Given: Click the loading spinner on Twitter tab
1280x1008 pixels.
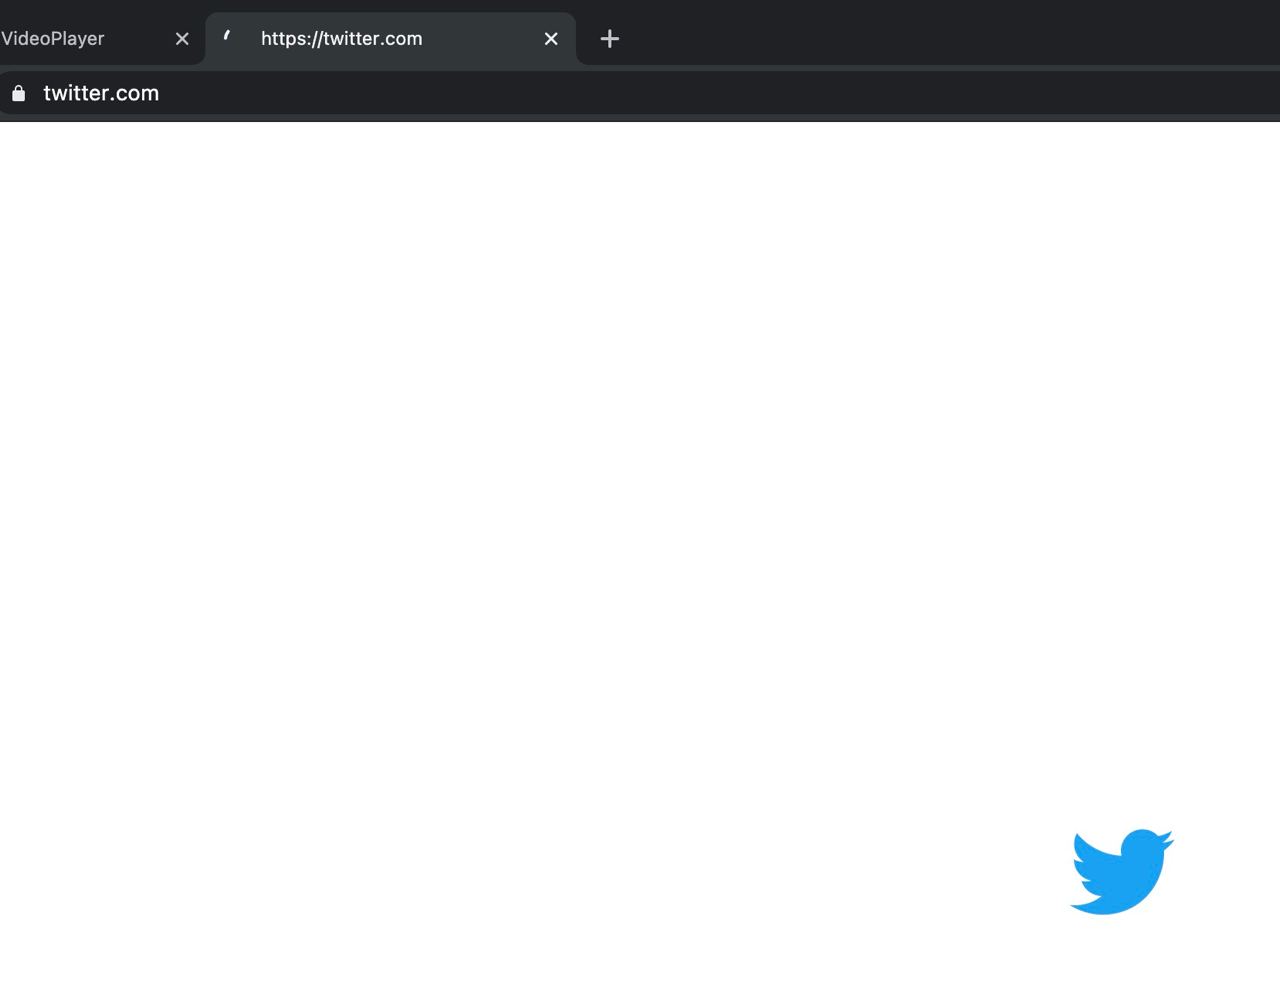Looking at the screenshot, I should pyautogui.click(x=228, y=37).
